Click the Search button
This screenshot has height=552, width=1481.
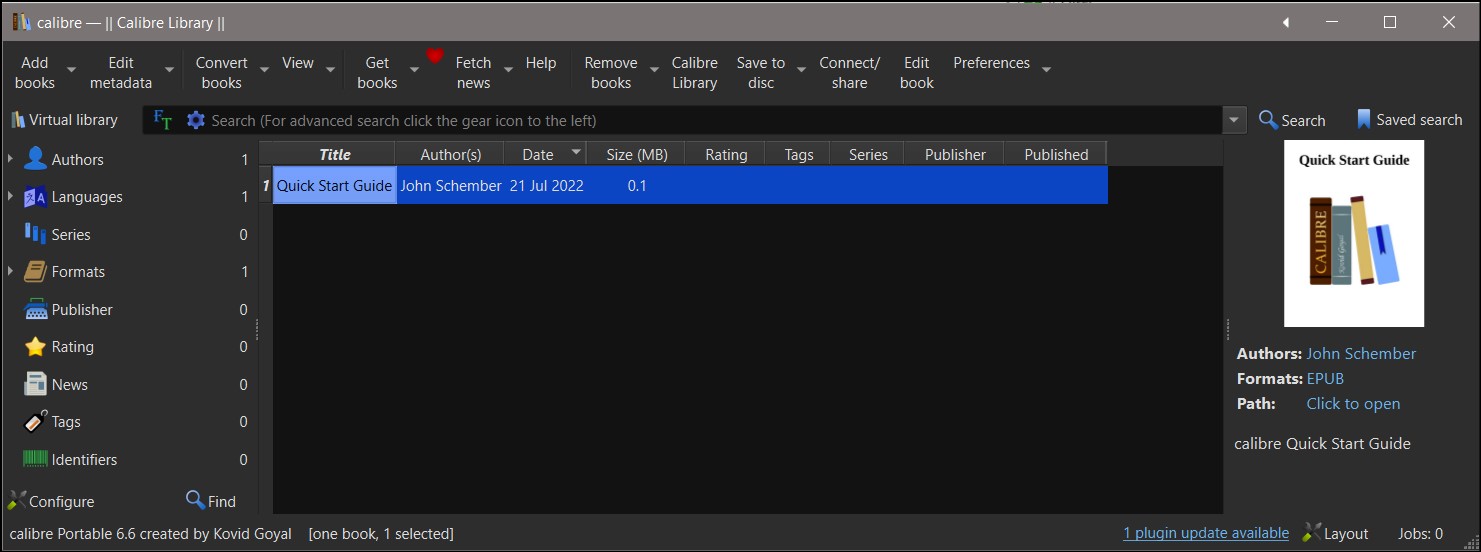tap(1292, 120)
